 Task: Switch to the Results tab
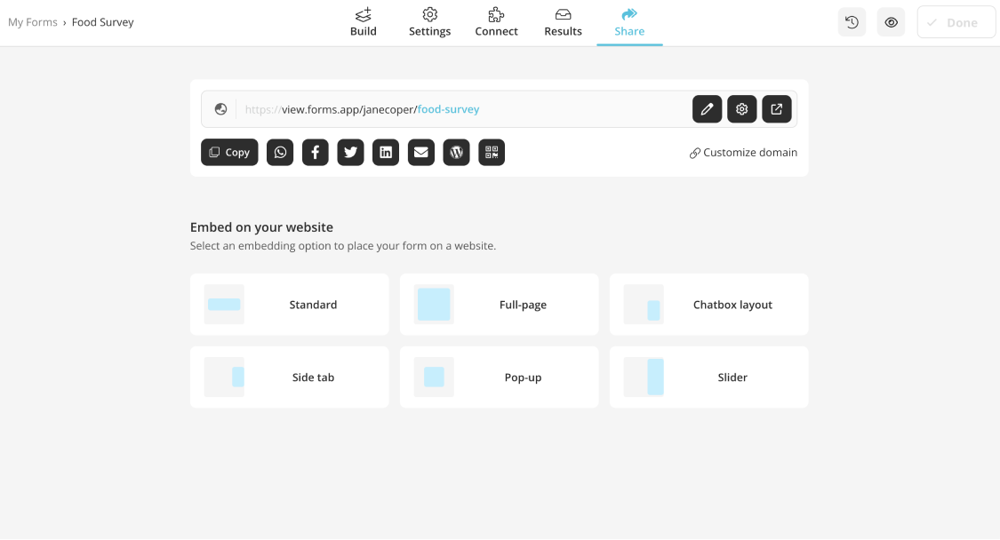(563, 23)
